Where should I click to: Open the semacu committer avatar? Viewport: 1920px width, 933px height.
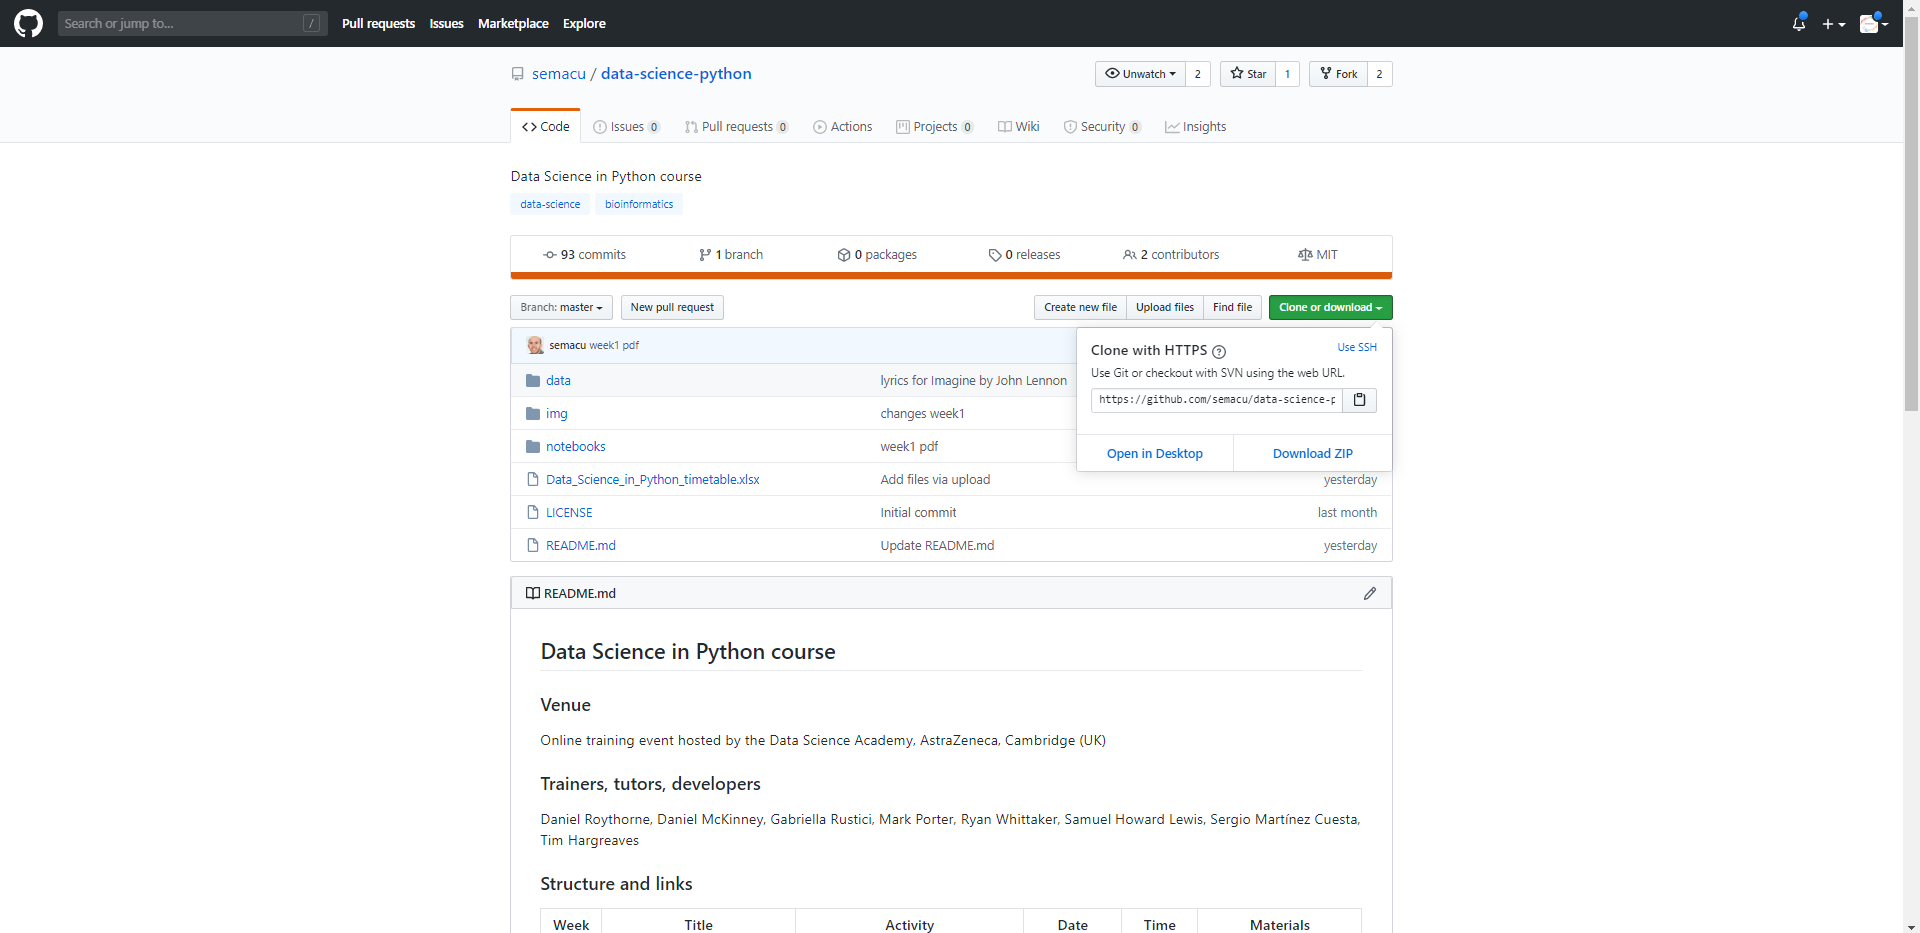(x=535, y=346)
